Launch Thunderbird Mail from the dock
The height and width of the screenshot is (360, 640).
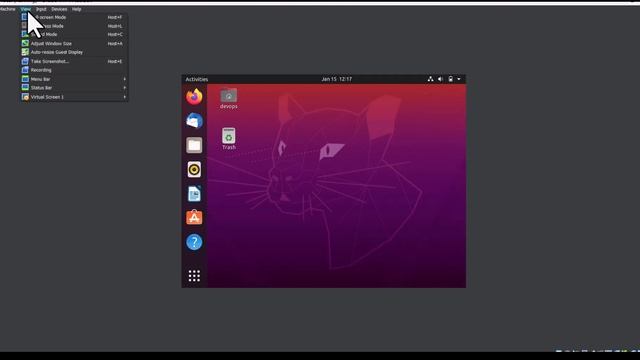coord(194,121)
